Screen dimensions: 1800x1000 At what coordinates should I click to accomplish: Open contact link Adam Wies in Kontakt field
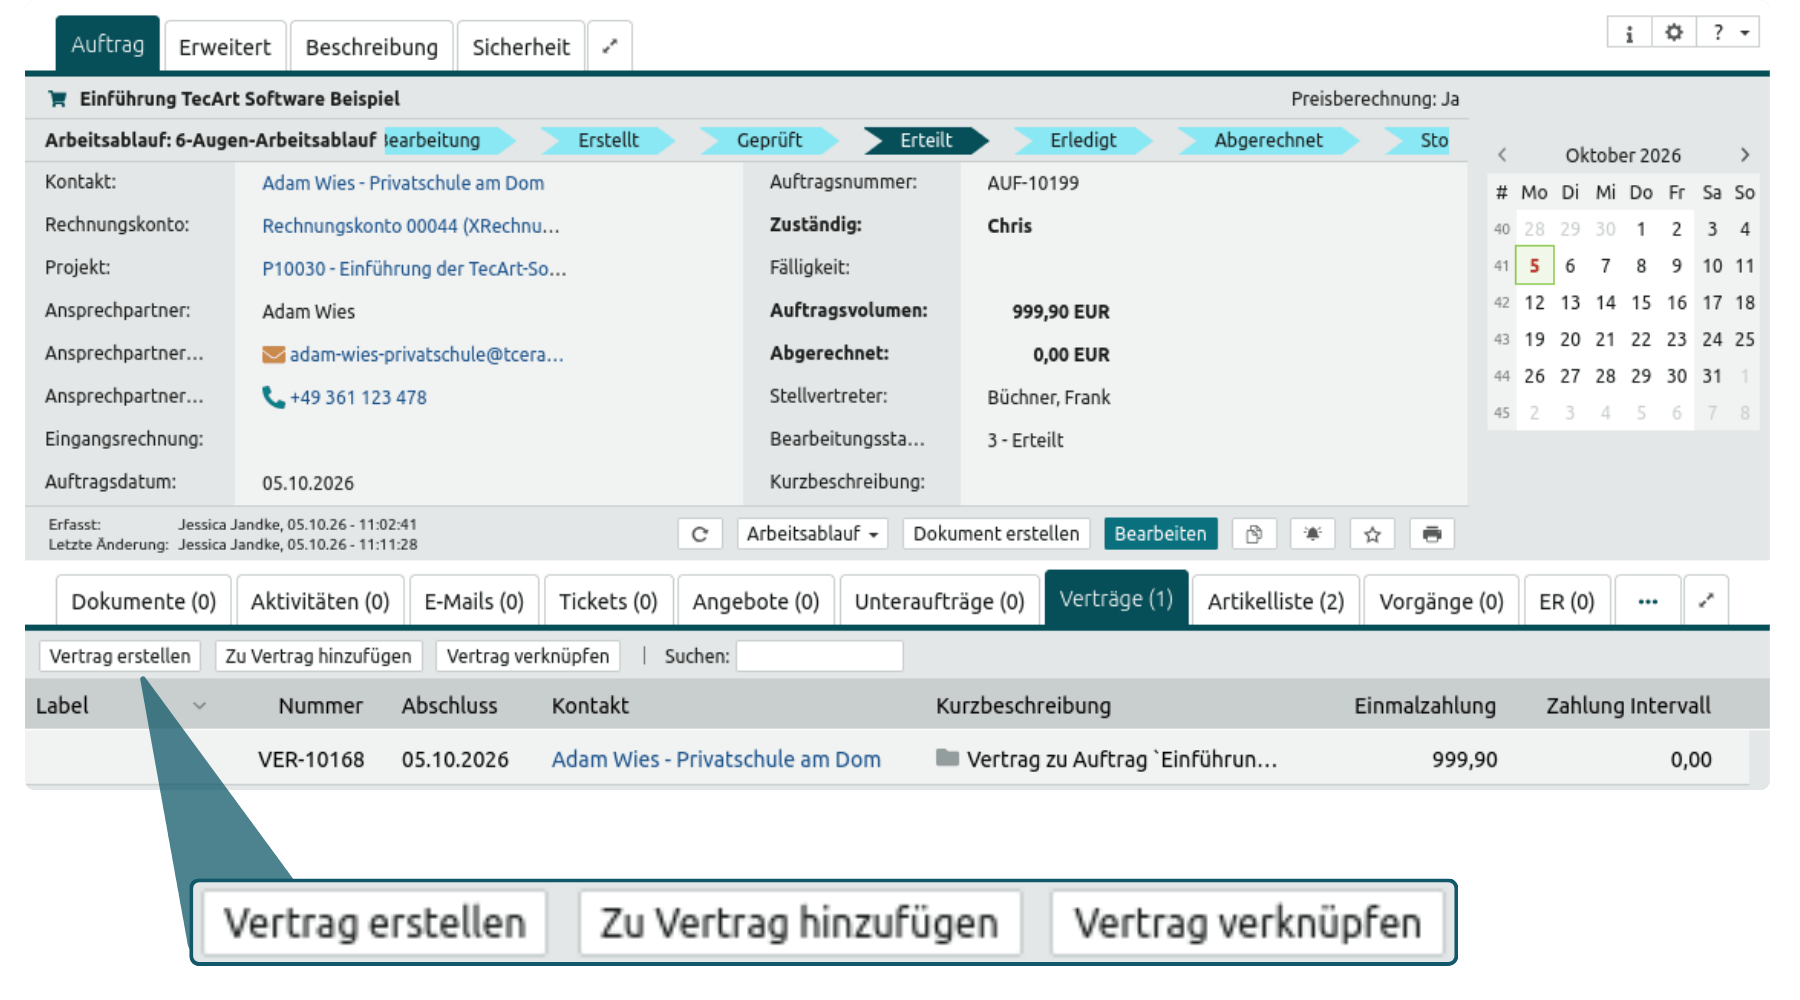(403, 183)
